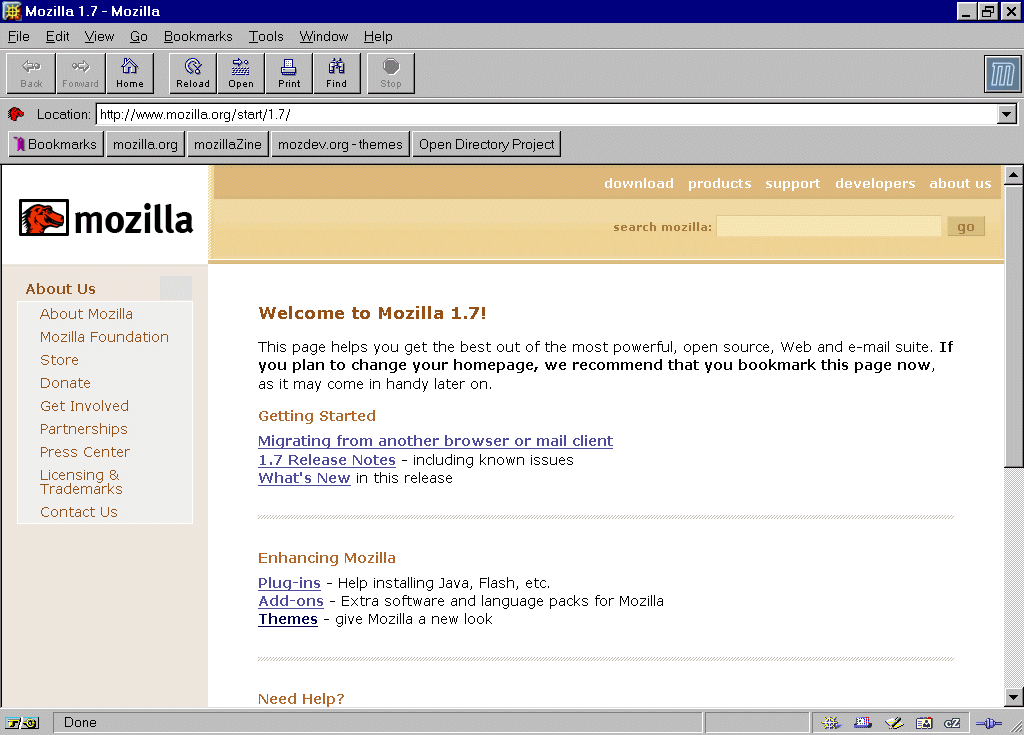Open About Mozilla in the sidebar
Image resolution: width=1024 pixels, height=735 pixels.
click(86, 314)
